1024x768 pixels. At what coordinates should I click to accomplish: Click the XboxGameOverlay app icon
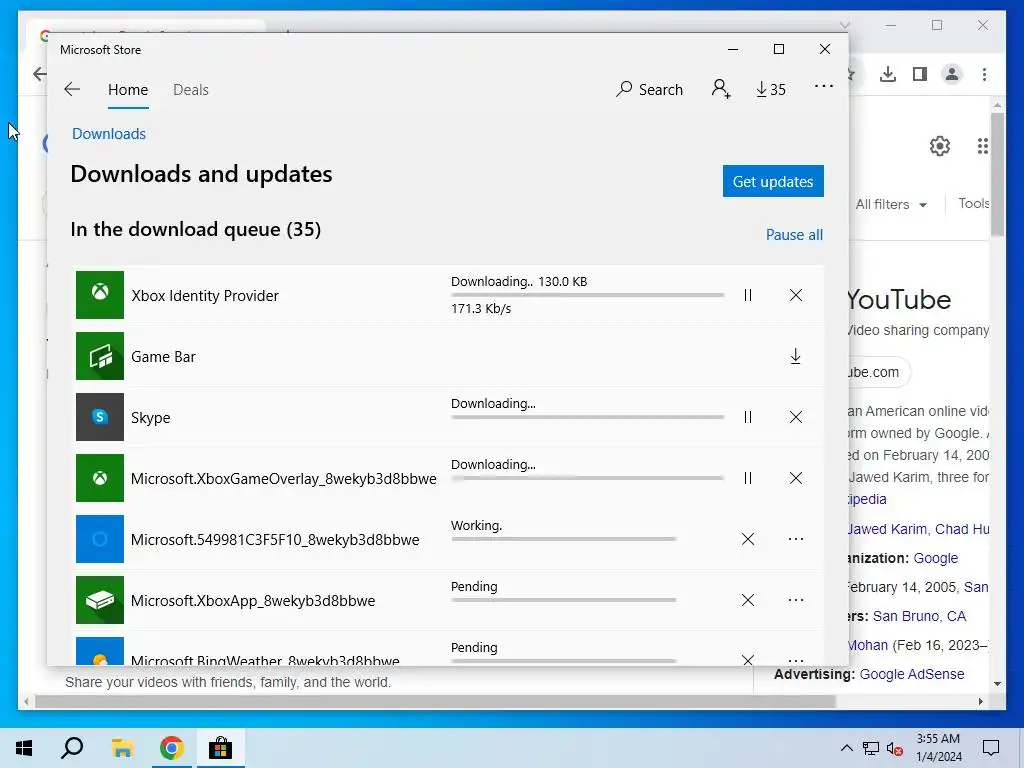click(100, 478)
